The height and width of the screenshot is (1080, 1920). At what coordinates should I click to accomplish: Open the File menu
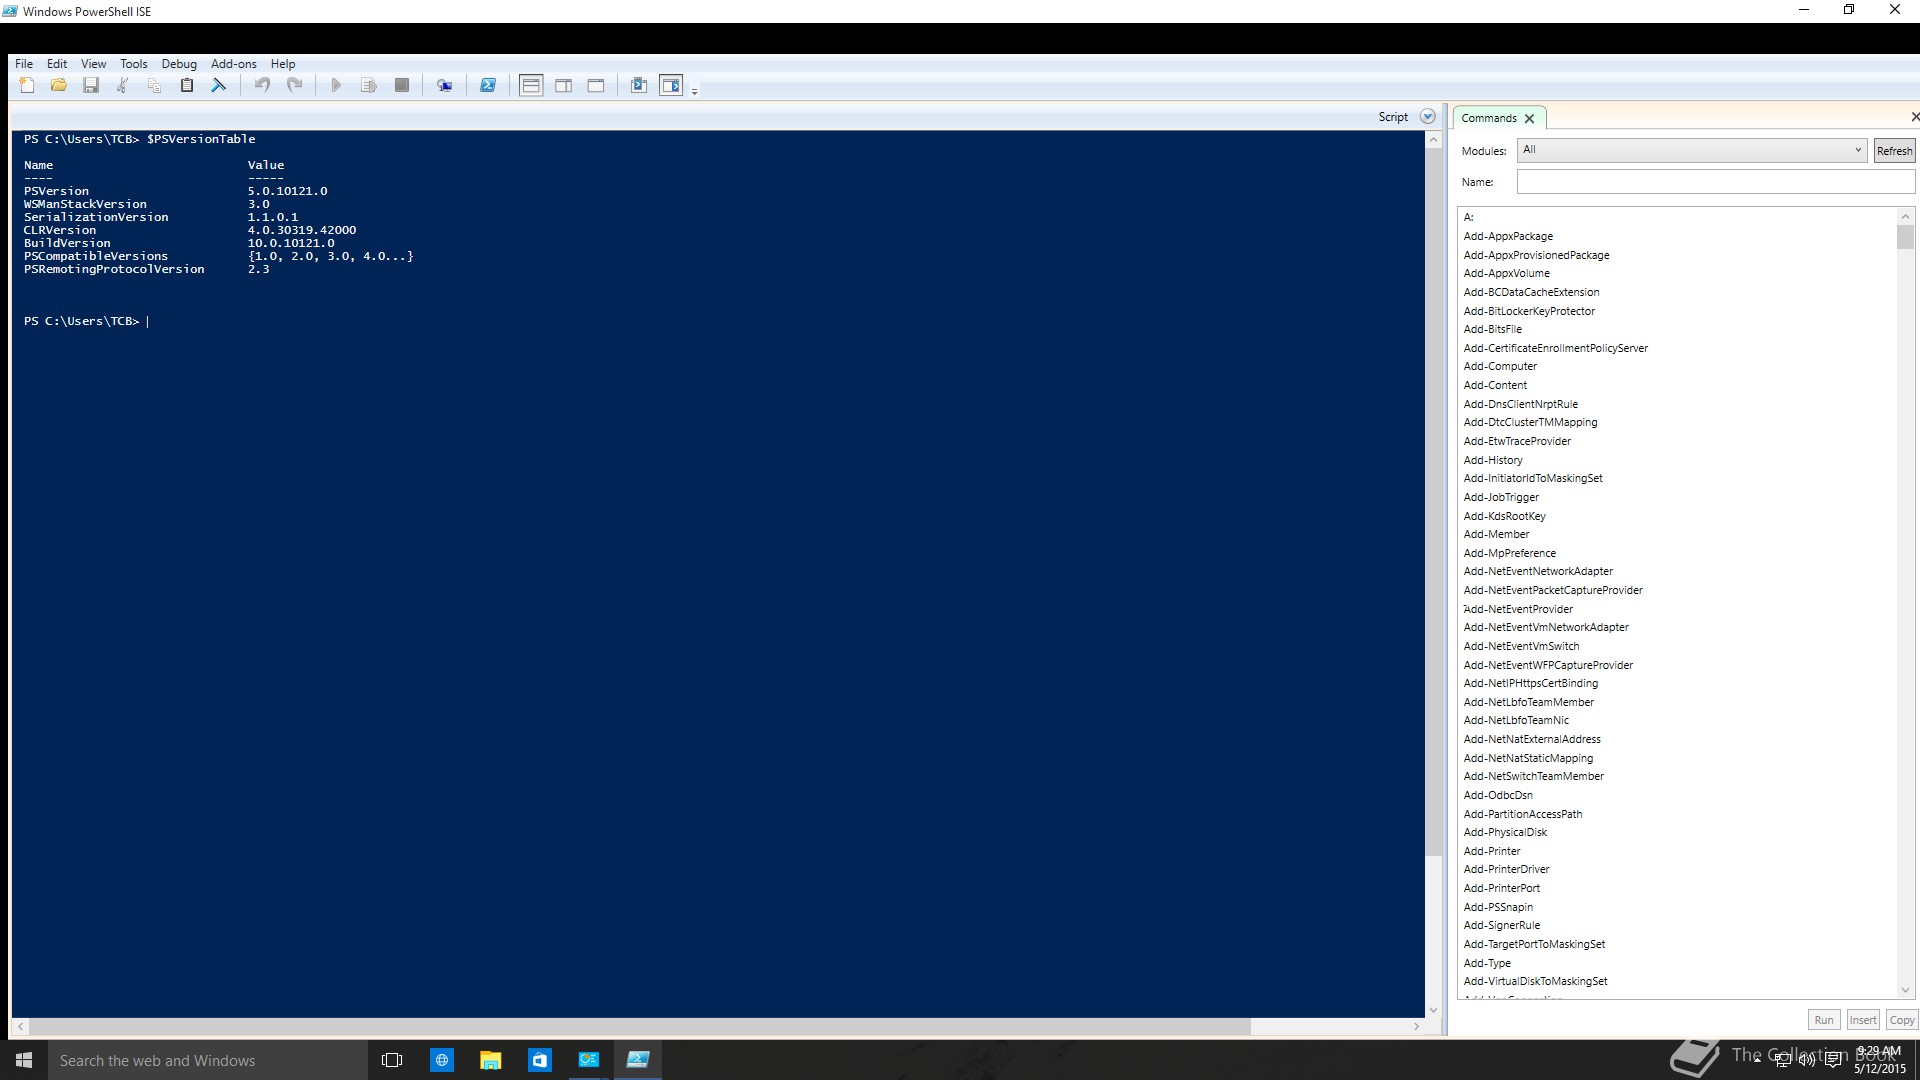point(24,64)
